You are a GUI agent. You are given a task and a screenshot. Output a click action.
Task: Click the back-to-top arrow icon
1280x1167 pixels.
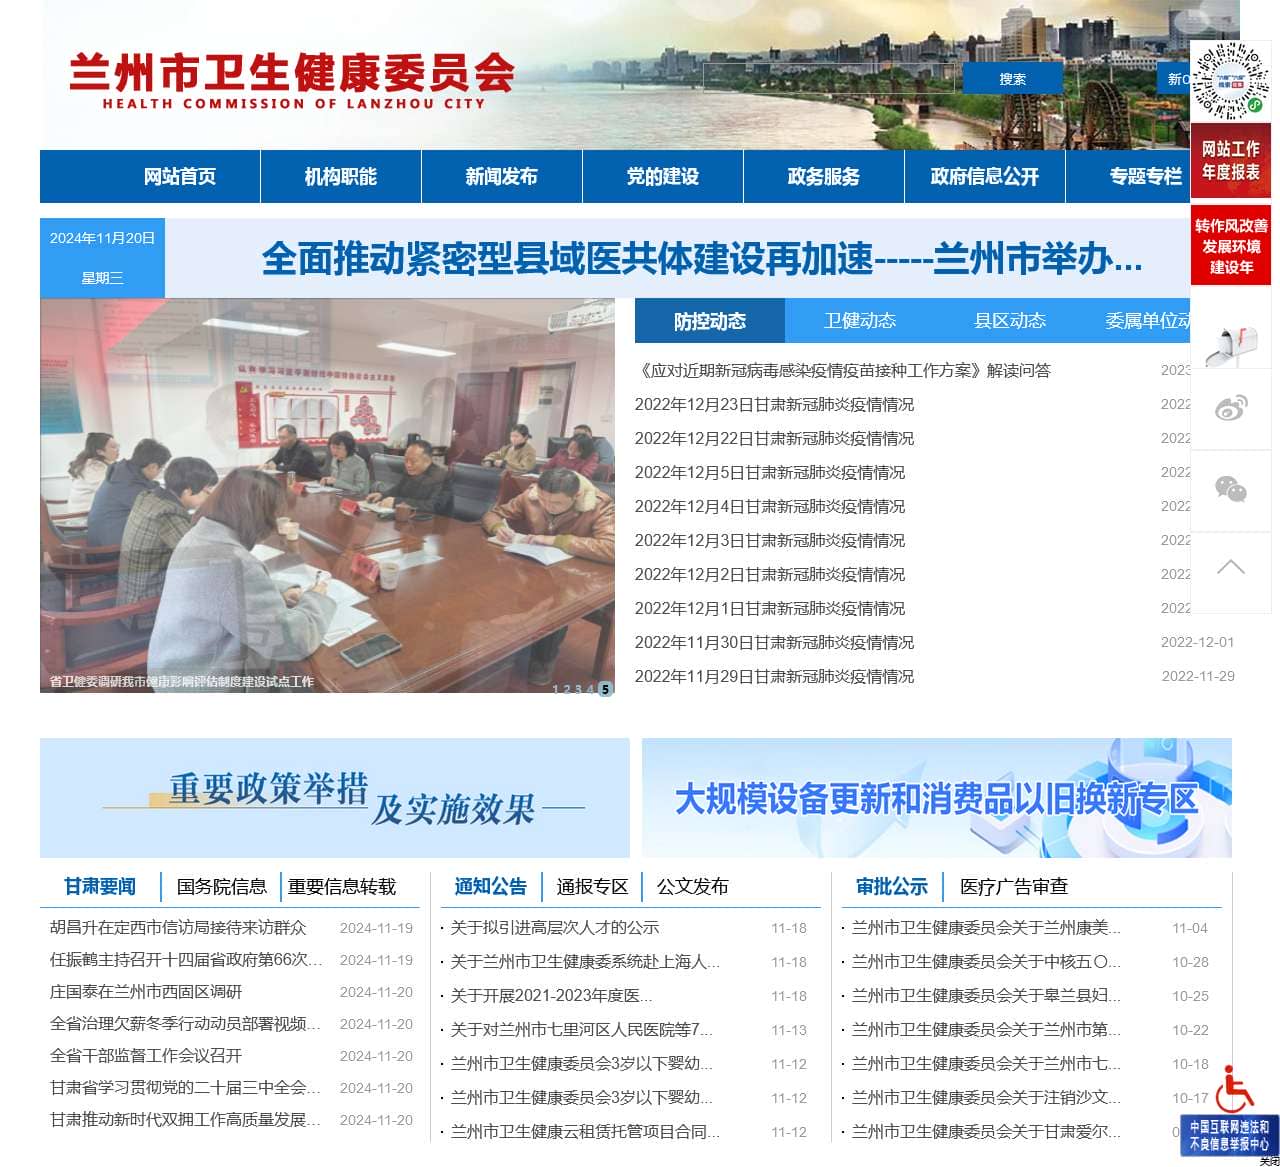pos(1230,567)
